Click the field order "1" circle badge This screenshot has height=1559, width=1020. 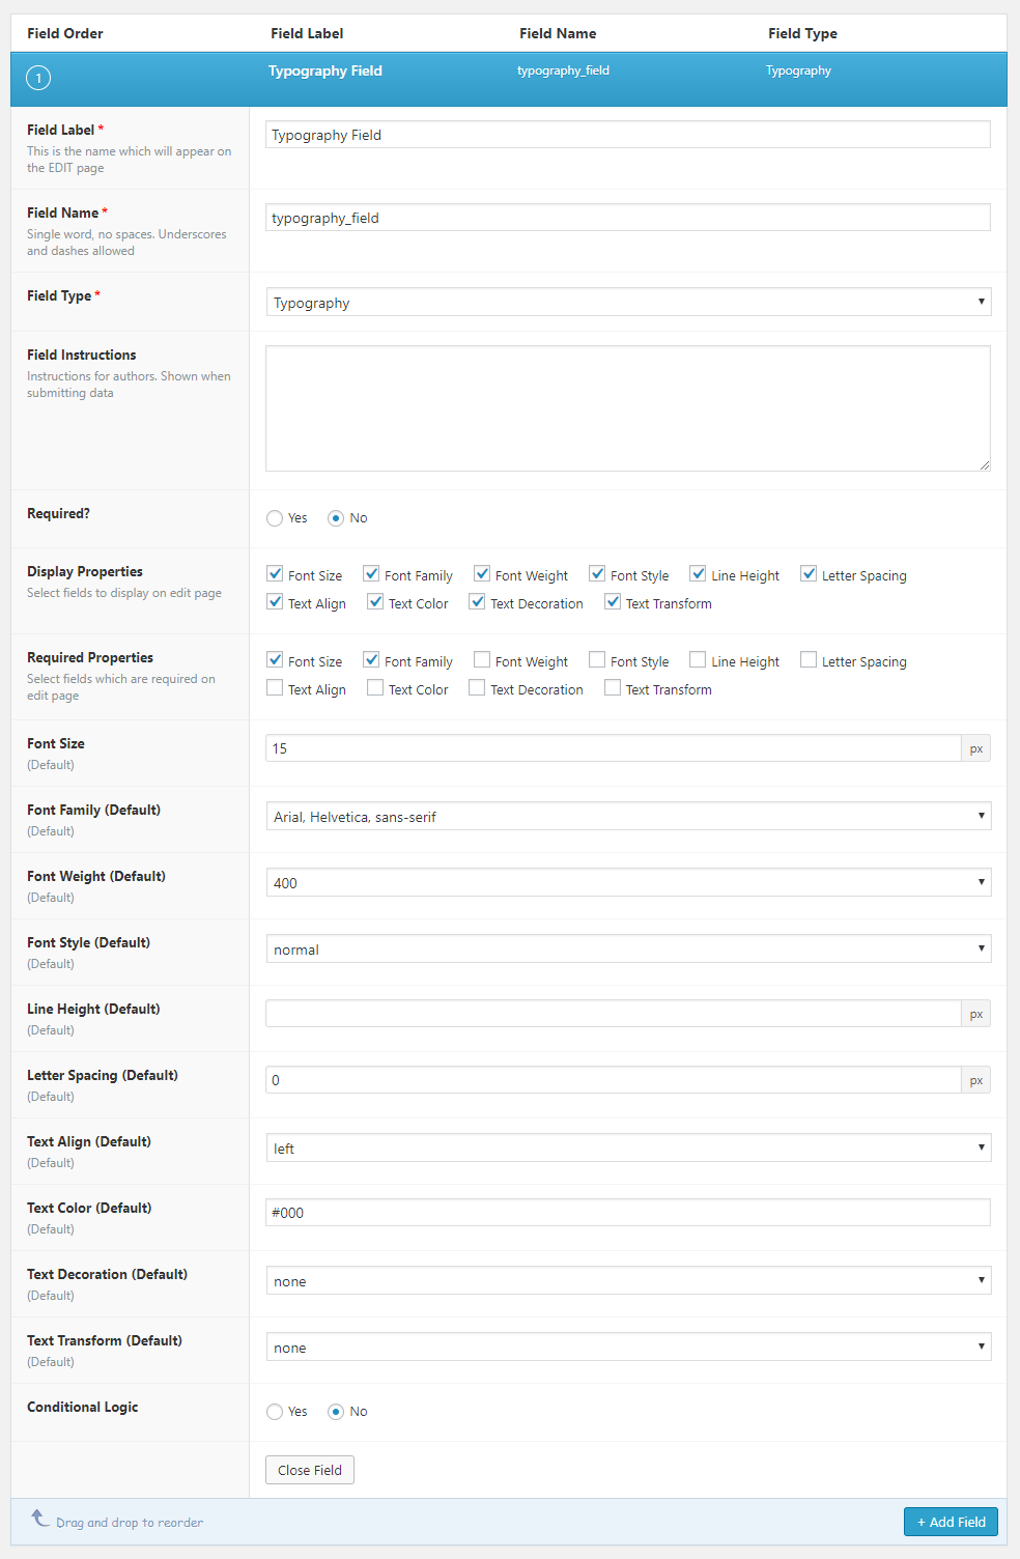[38, 77]
